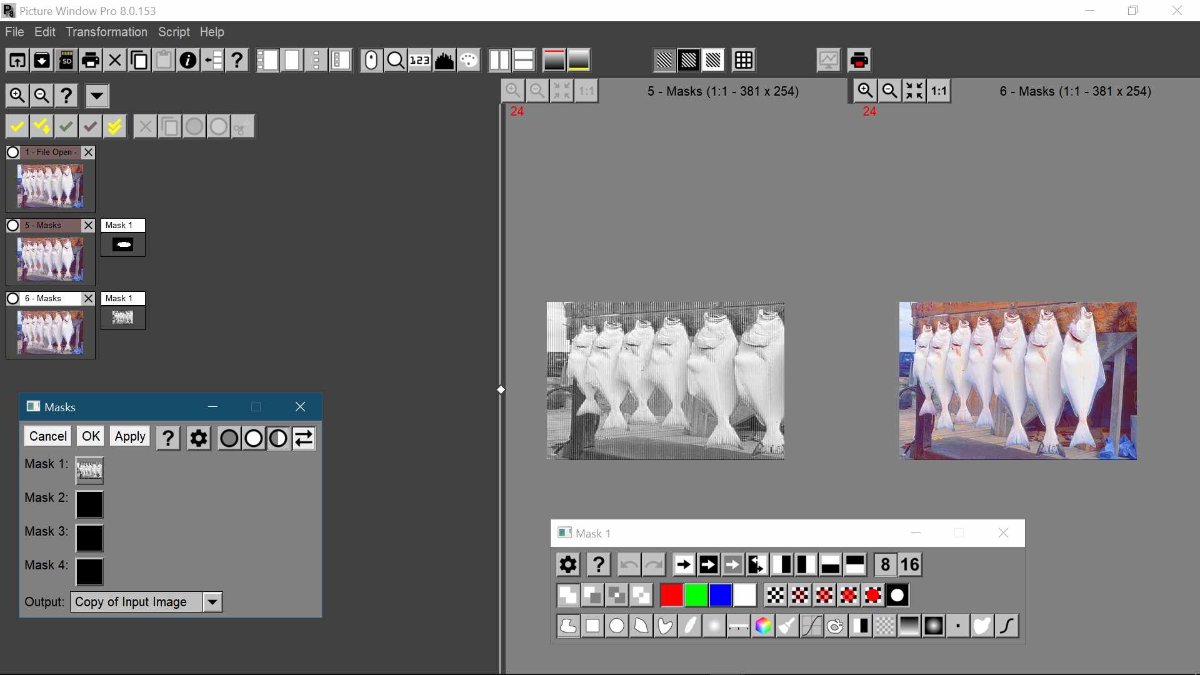Click Cancel in the Masks dialog
1200x675 pixels.
coord(48,436)
